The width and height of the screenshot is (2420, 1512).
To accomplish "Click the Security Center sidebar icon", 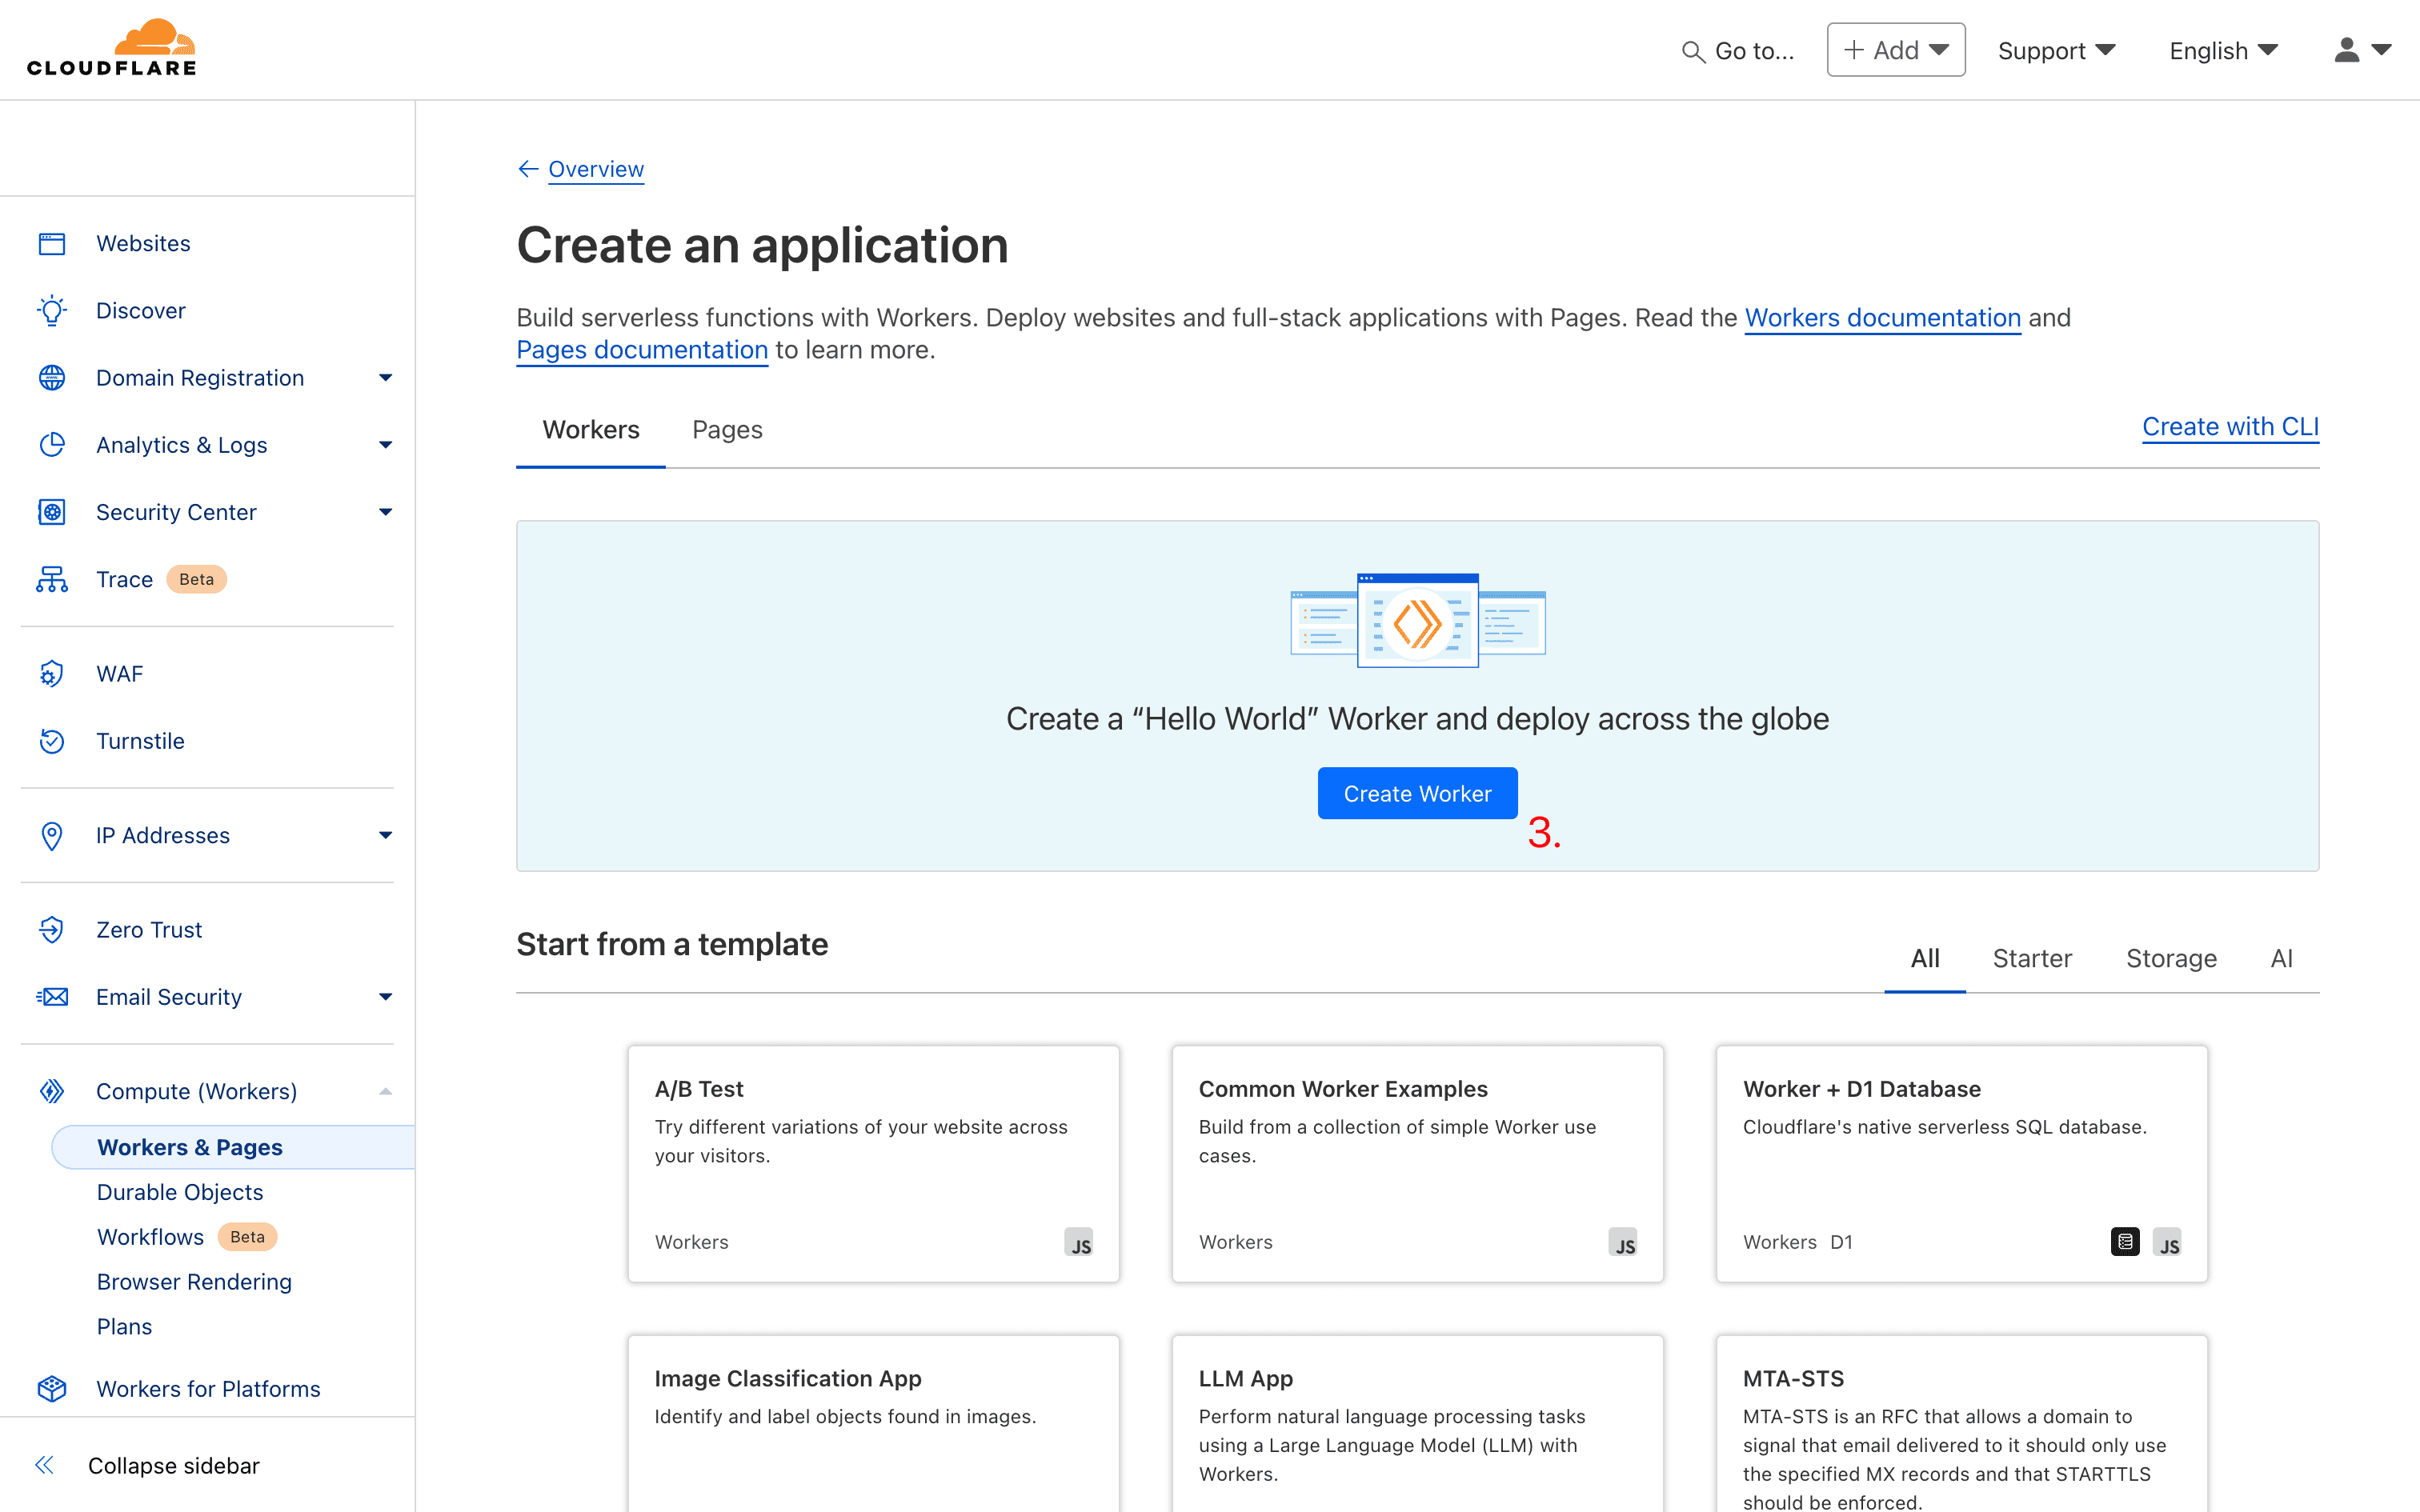I will [x=52, y=510].
